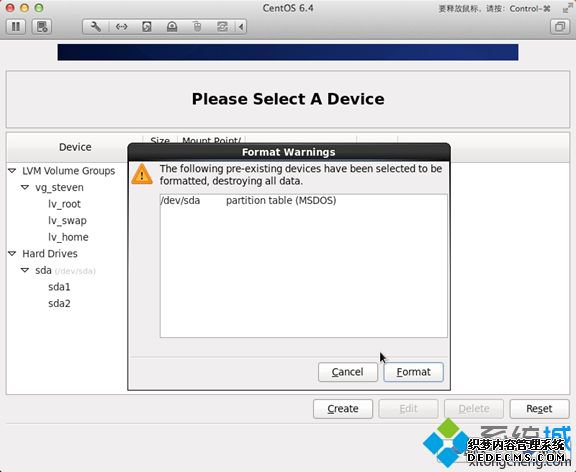
Task: Confirm with the Format button
Action: pyautogui.click(x=413, y=372)
